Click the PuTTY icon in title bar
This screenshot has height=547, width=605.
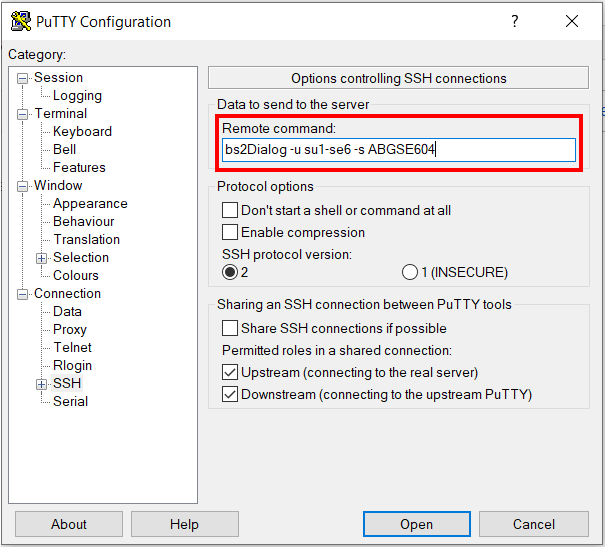coord(20,21)
